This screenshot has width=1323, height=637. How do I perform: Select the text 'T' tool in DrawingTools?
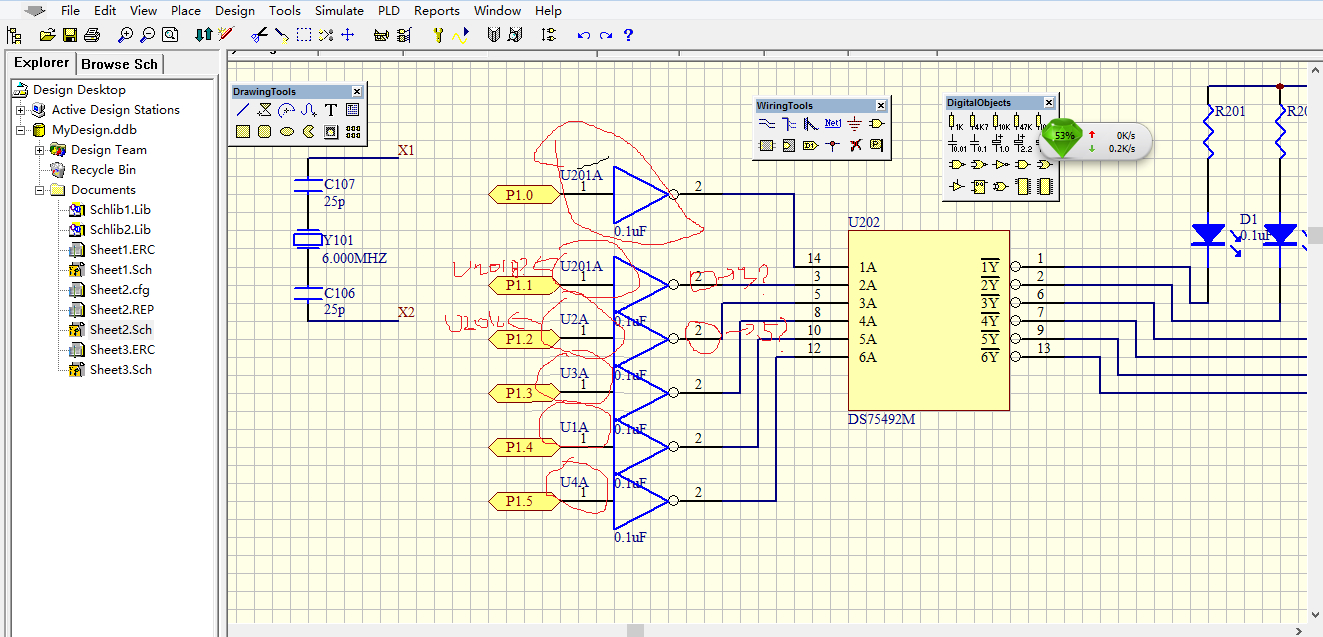[330, 110]
